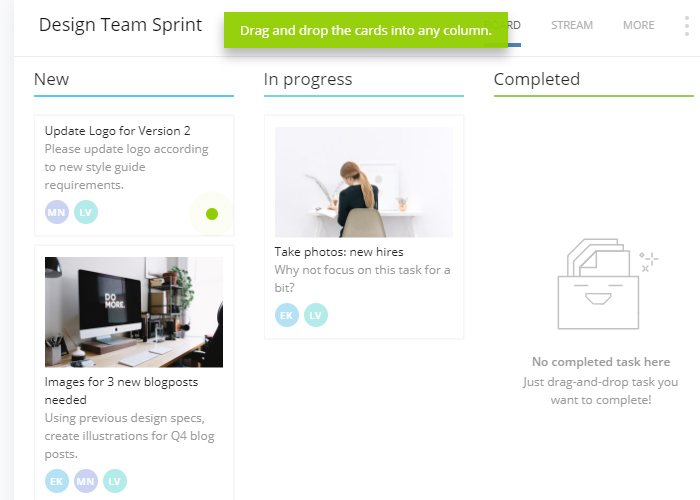This screenshot has width=700, height=500.
Task: Switch to the STREAM tab
Action: coord(572,25)
